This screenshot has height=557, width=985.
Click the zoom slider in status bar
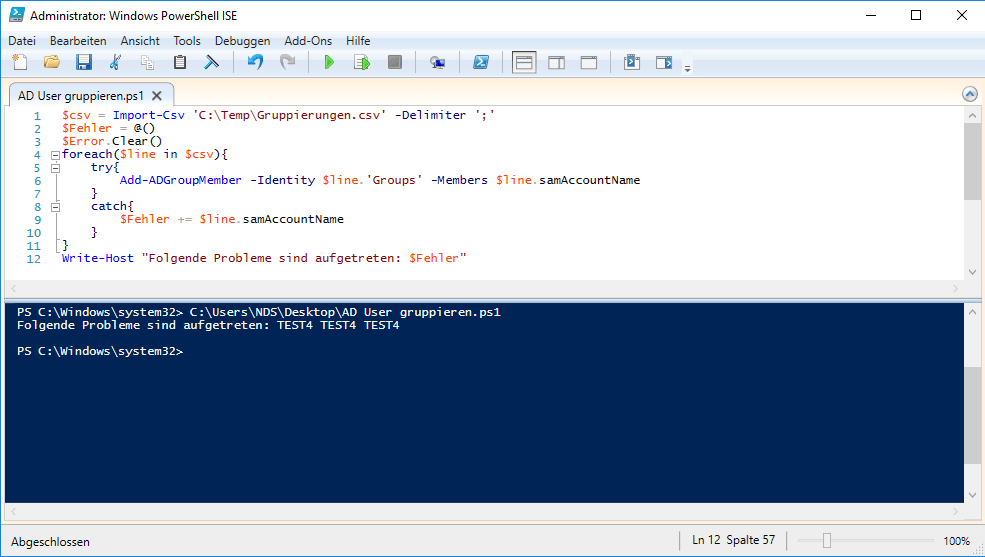coord(827,541)
